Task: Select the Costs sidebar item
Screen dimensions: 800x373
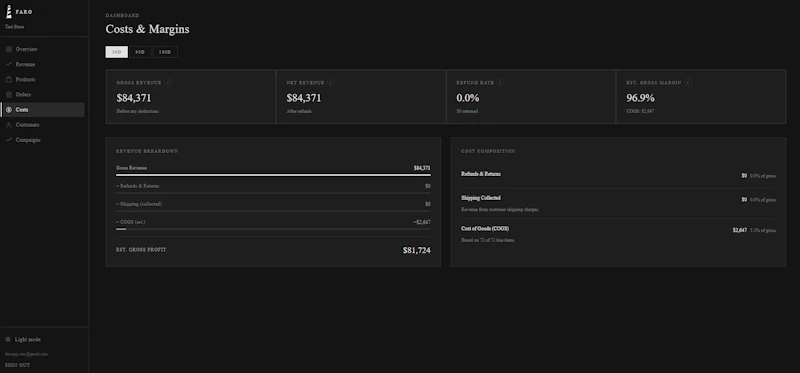Action: [43, 110]
